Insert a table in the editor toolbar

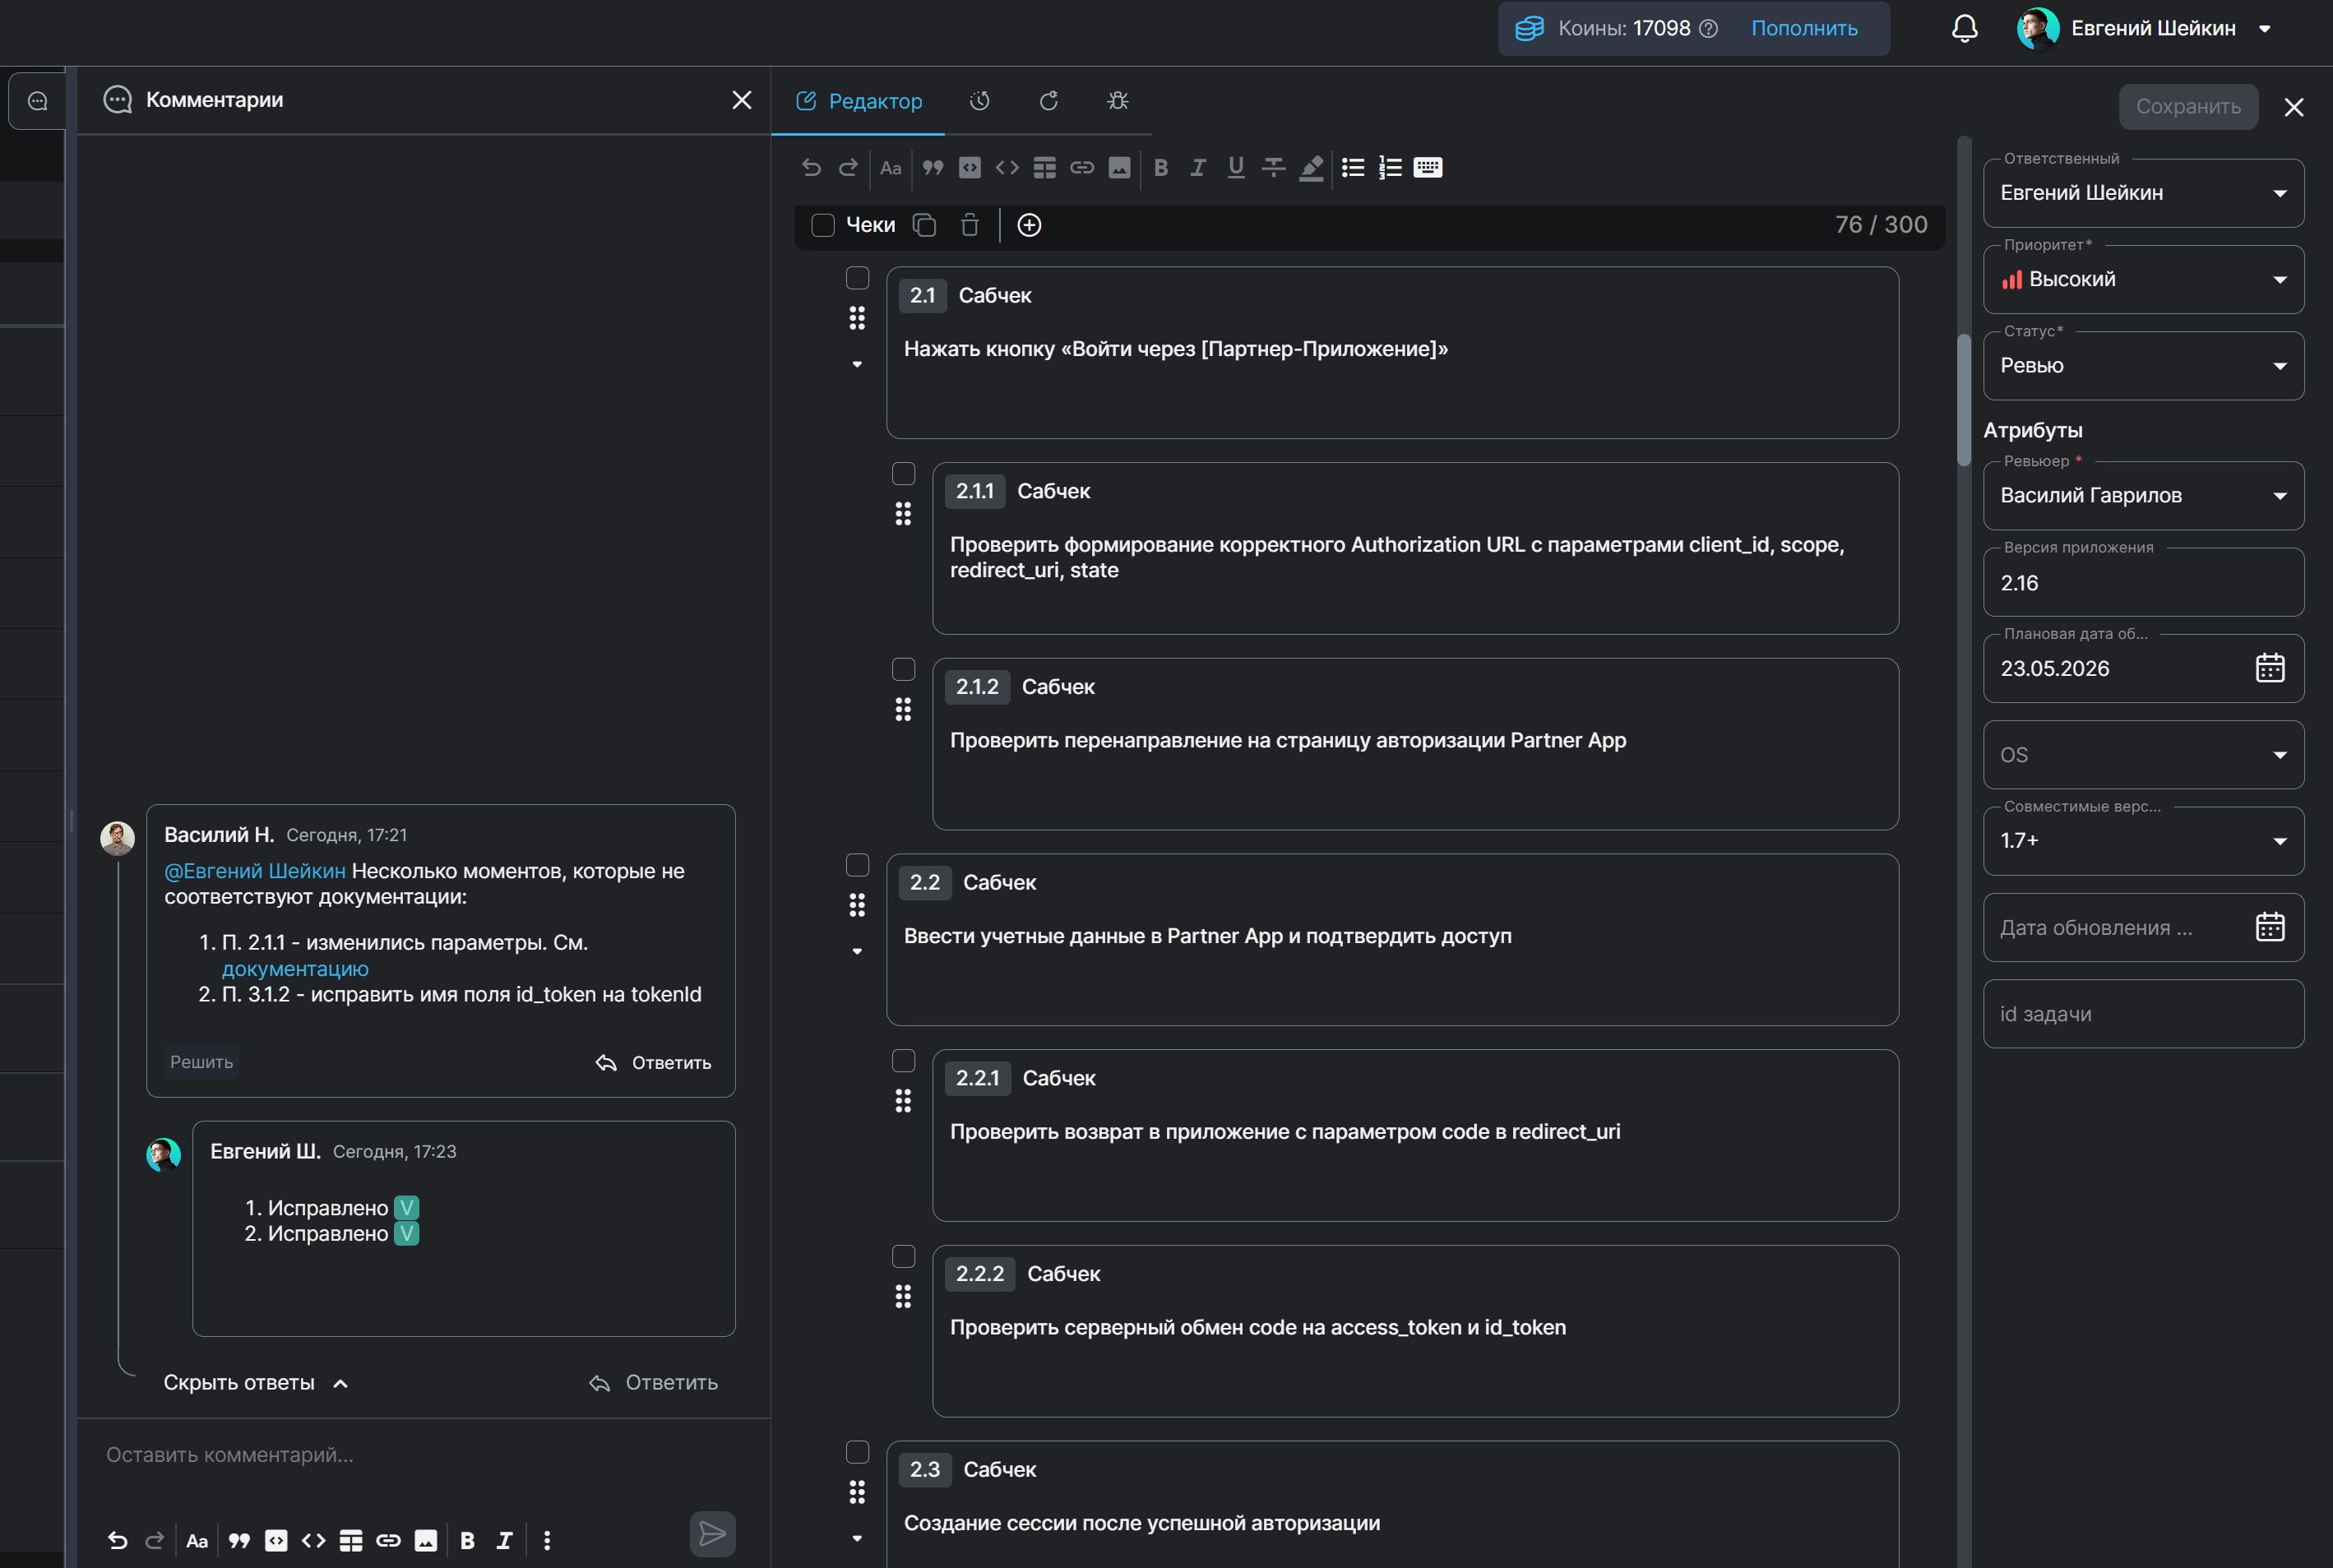[1044, 168]
